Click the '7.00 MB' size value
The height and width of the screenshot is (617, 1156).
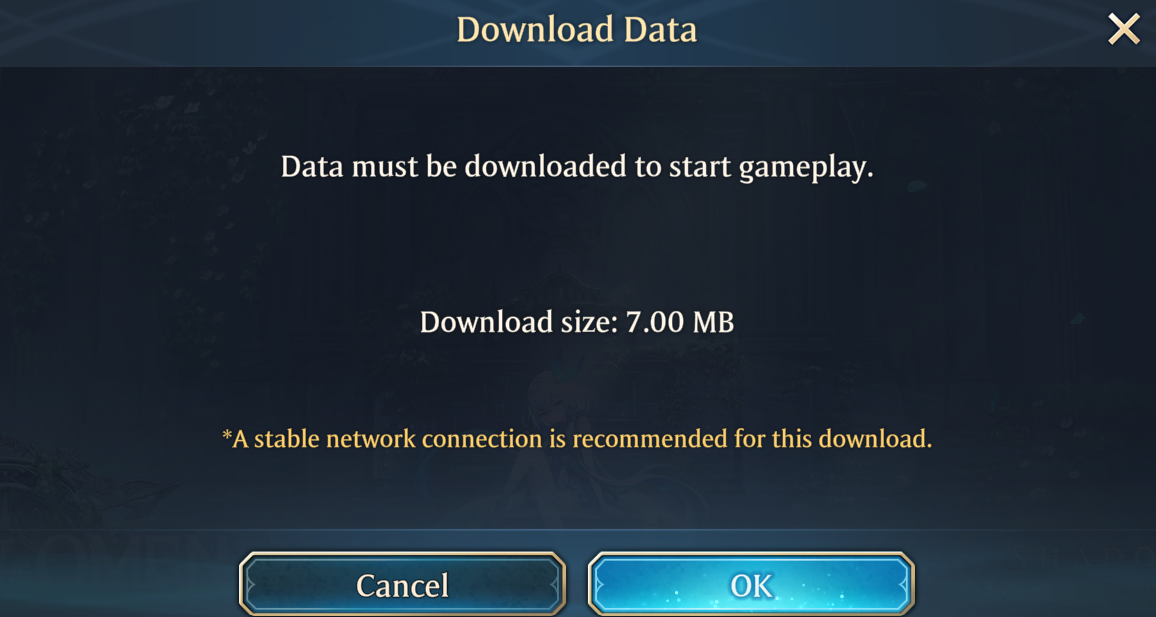(x=680, y=322)
